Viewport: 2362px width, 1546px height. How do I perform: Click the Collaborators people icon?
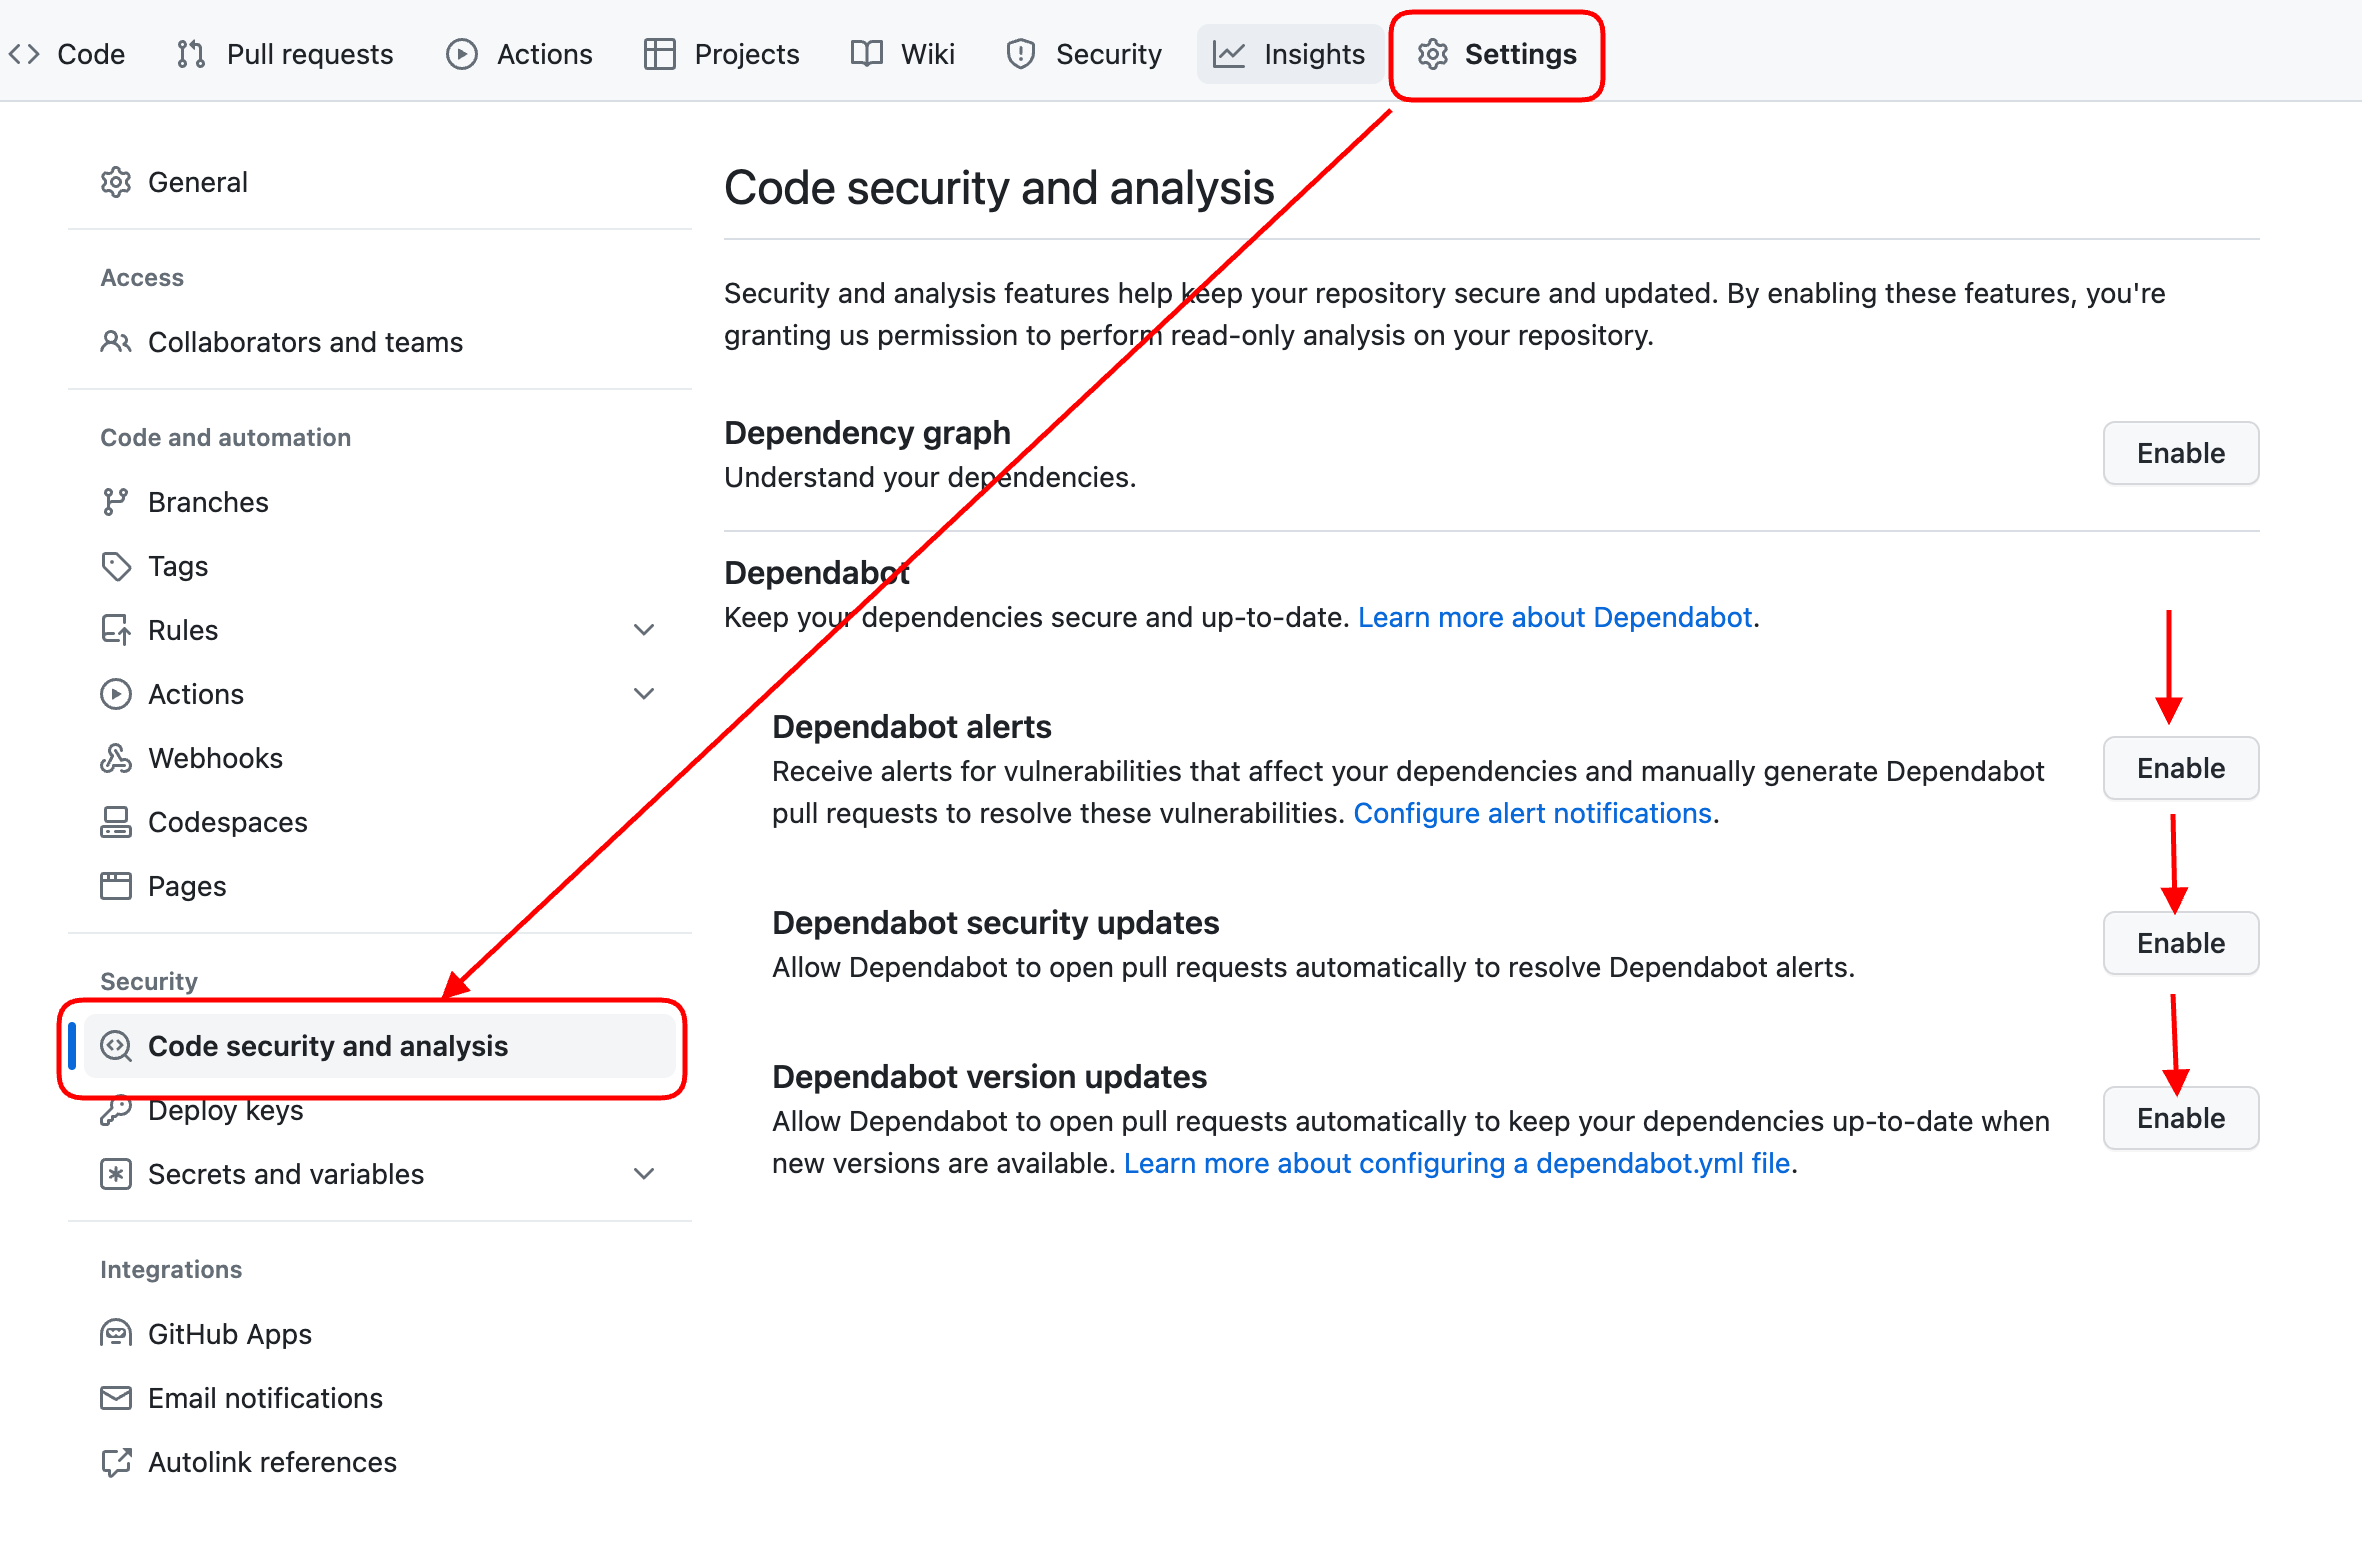116,342
